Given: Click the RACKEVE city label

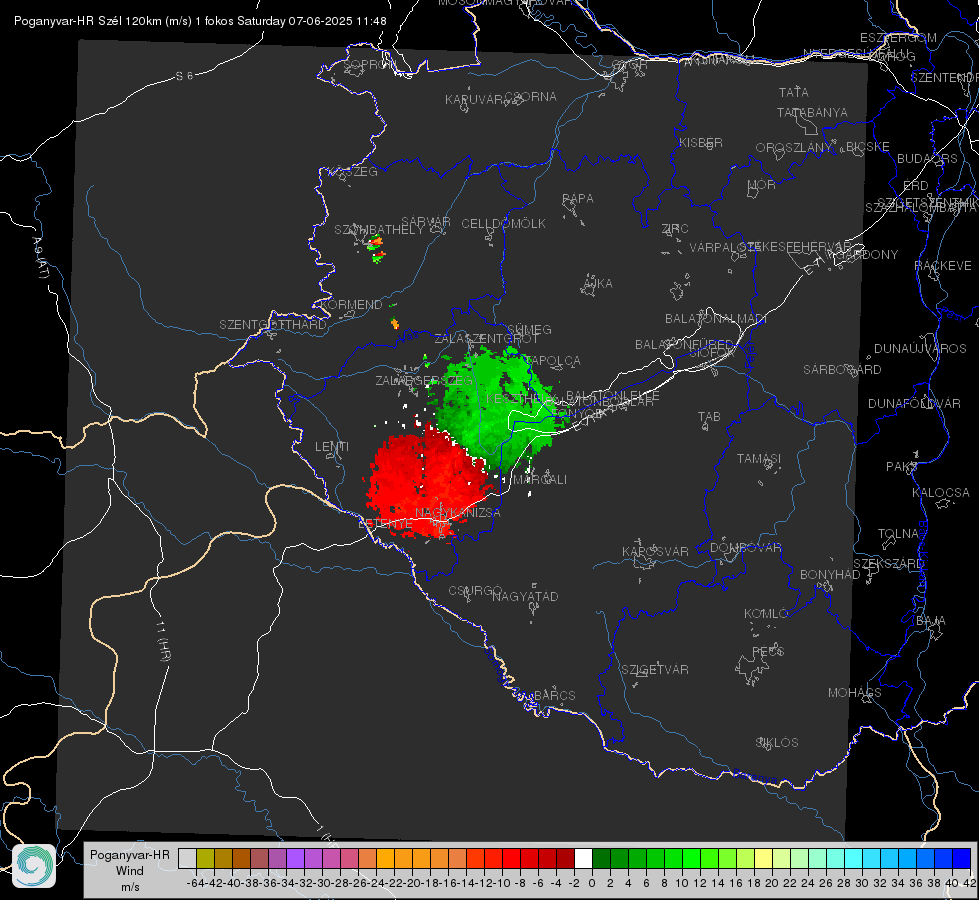Looking at the screenshot, I should click(x=943, y=266).
